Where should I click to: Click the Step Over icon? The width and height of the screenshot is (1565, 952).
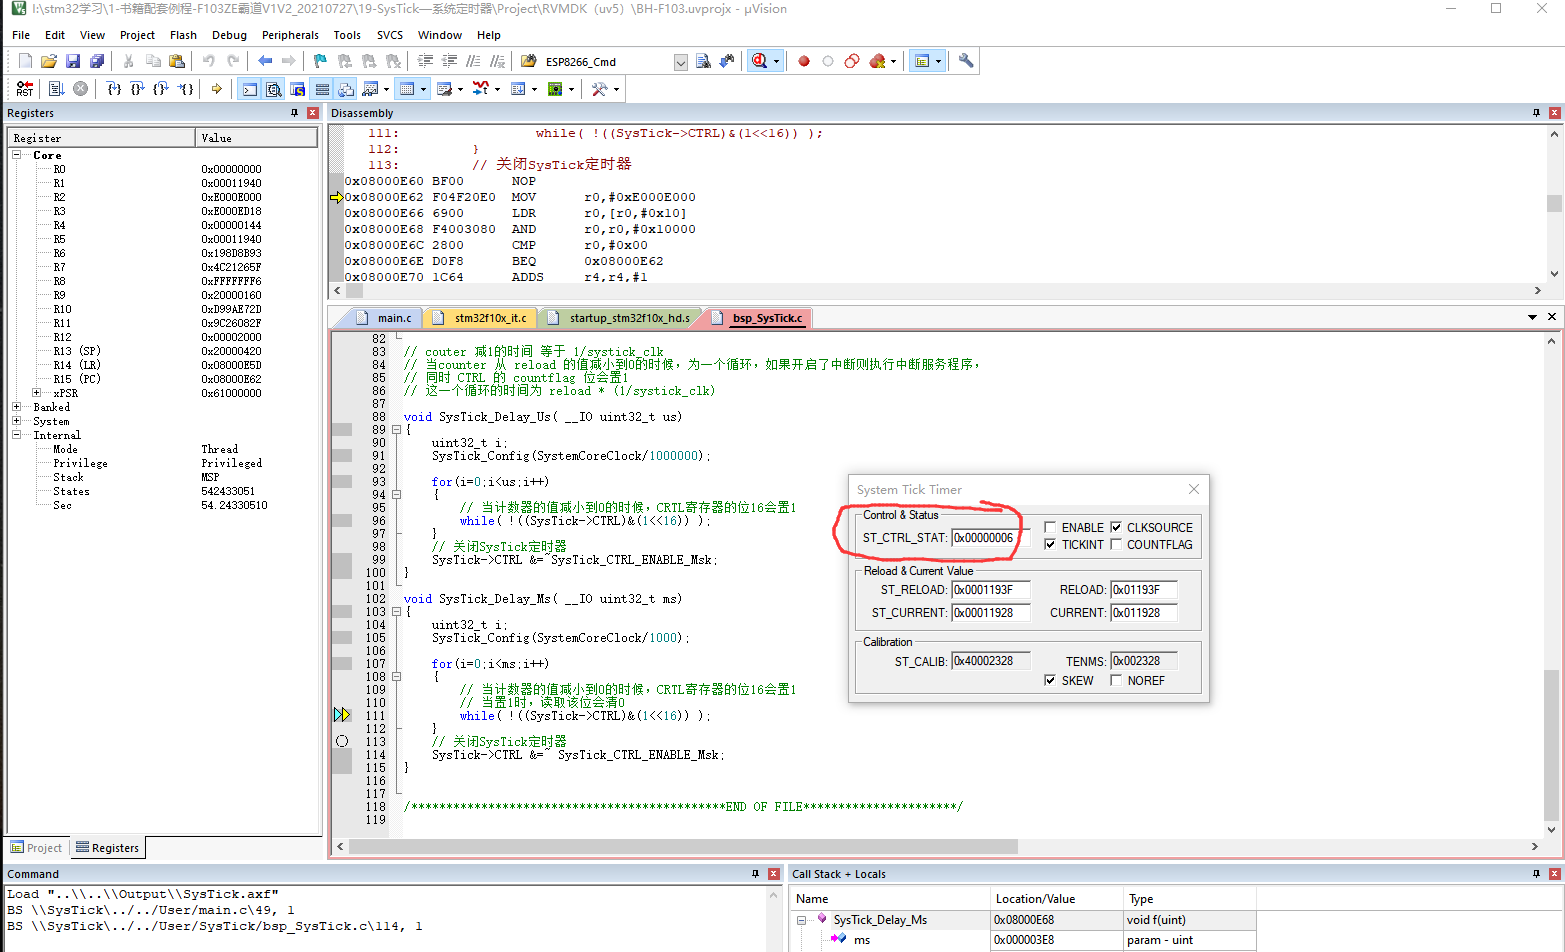pyautogui.click(x=138, y=89)
